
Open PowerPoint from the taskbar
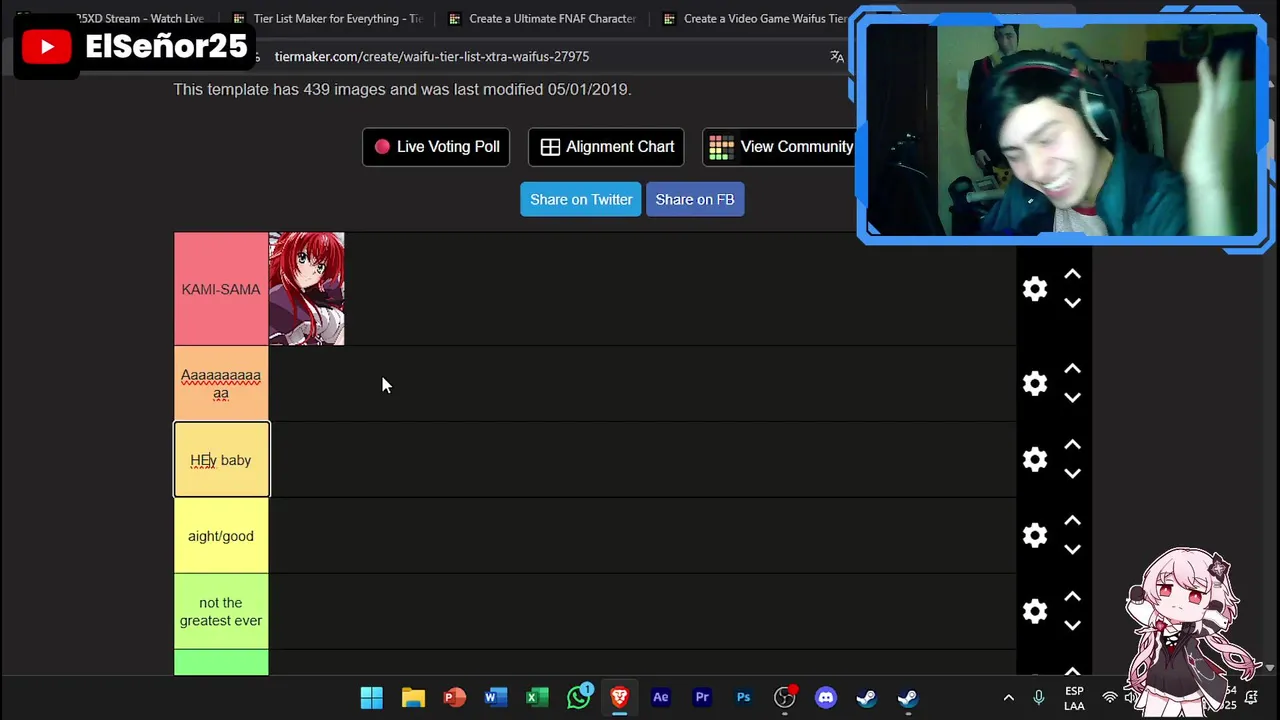pyautogui.click(x=454, y=697)
